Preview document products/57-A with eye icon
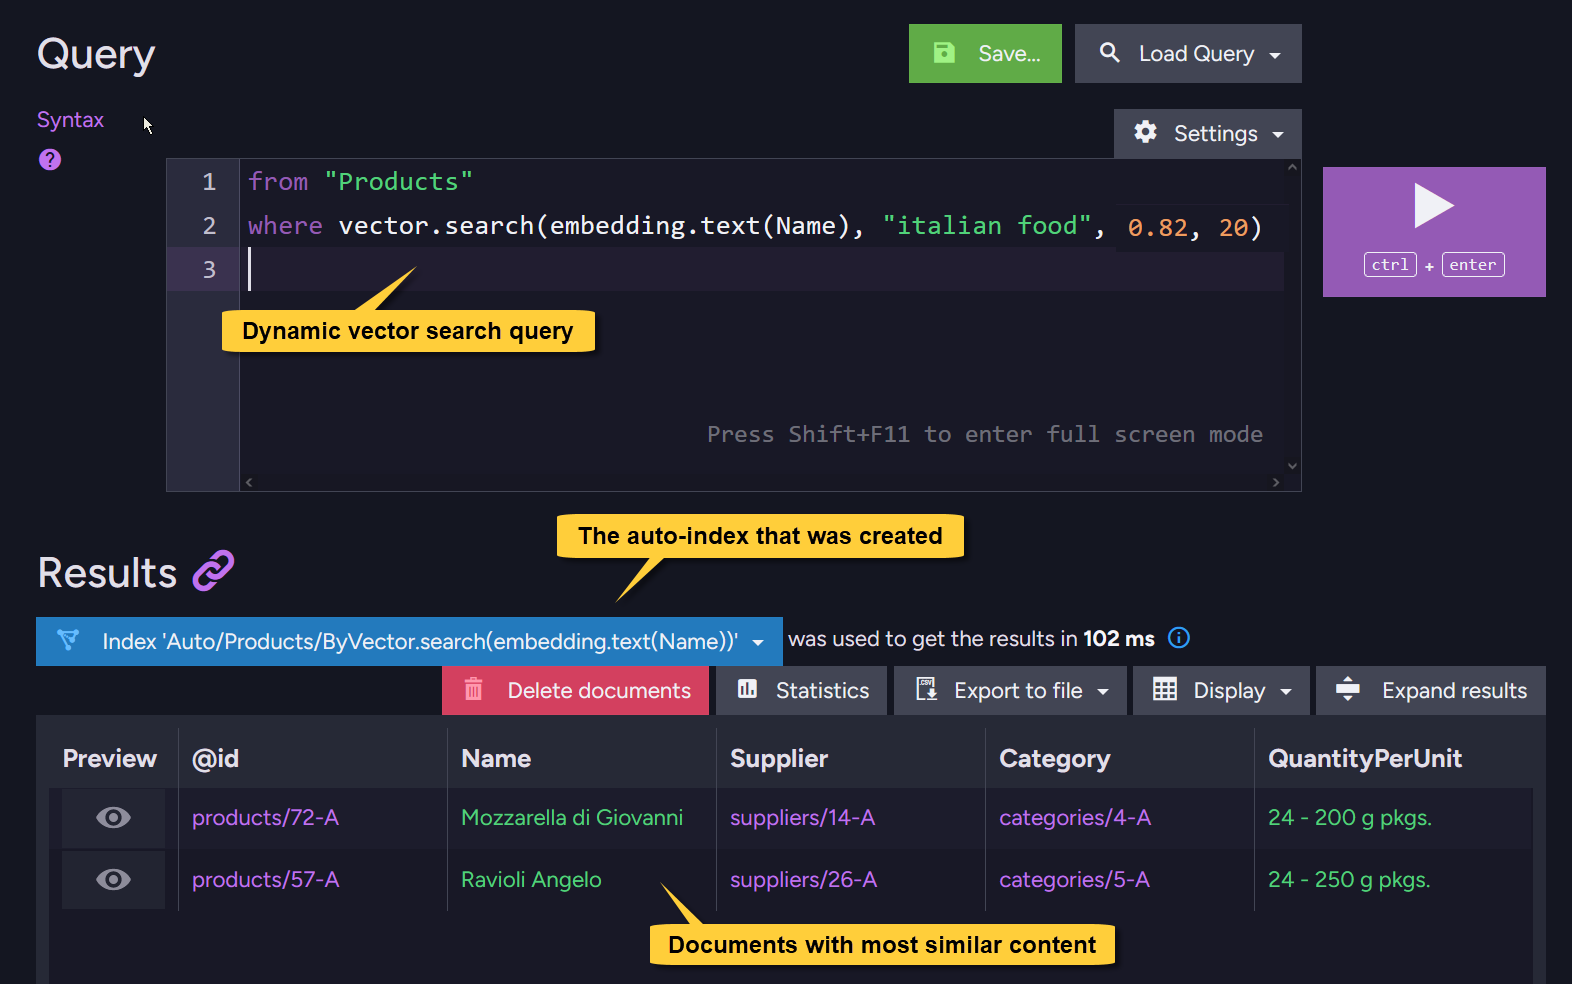Screen dimensions: 1572x984 [x=113, y=880]
